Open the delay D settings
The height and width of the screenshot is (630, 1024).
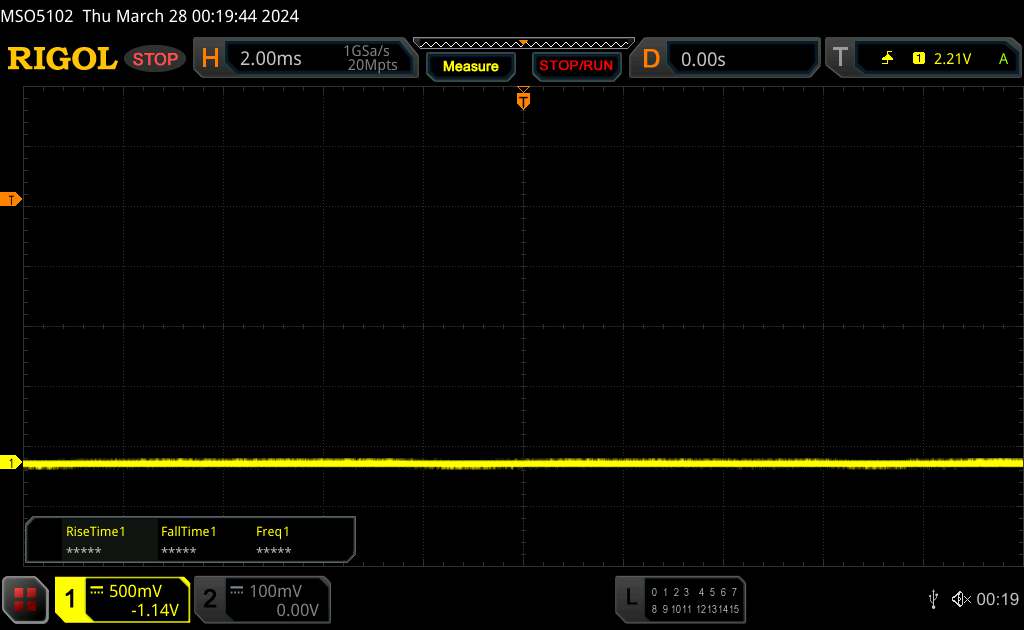click(x=651, y=59)
